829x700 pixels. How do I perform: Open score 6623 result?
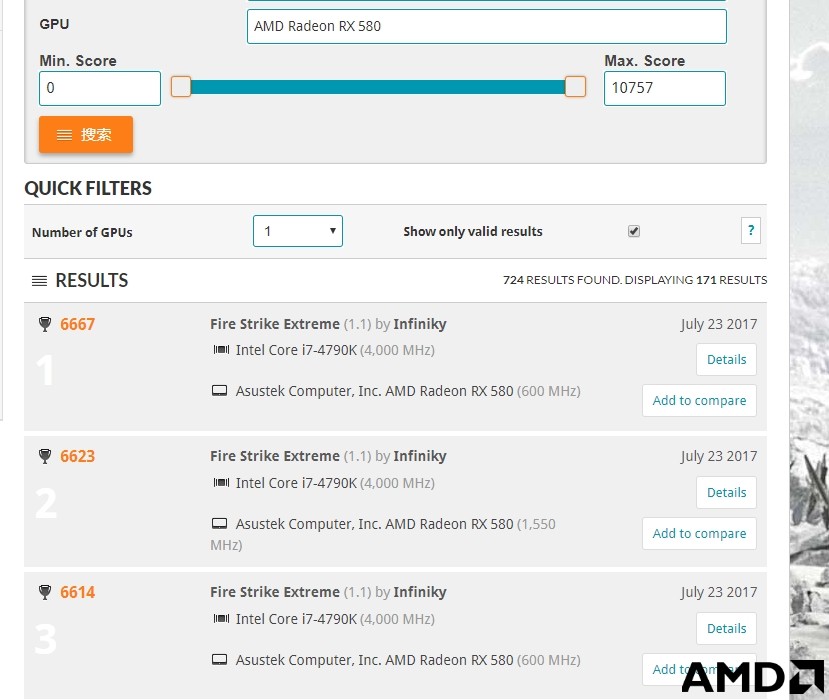77,456
